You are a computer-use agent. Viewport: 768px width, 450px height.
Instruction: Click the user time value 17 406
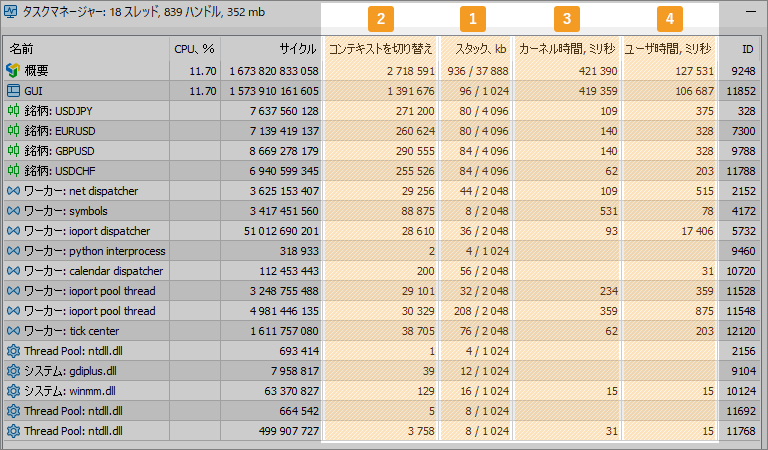pyautogui.click(x=697, y=231)
